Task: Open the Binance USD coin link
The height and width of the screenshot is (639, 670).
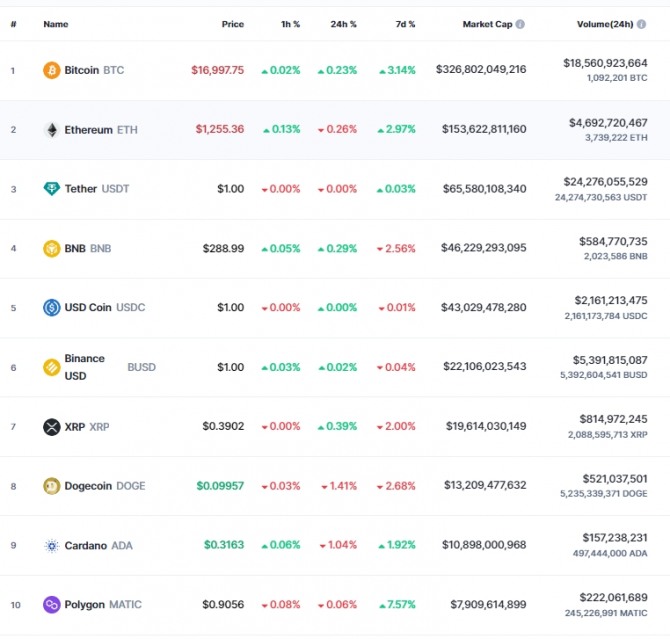Action: click(x=85, y=367)
